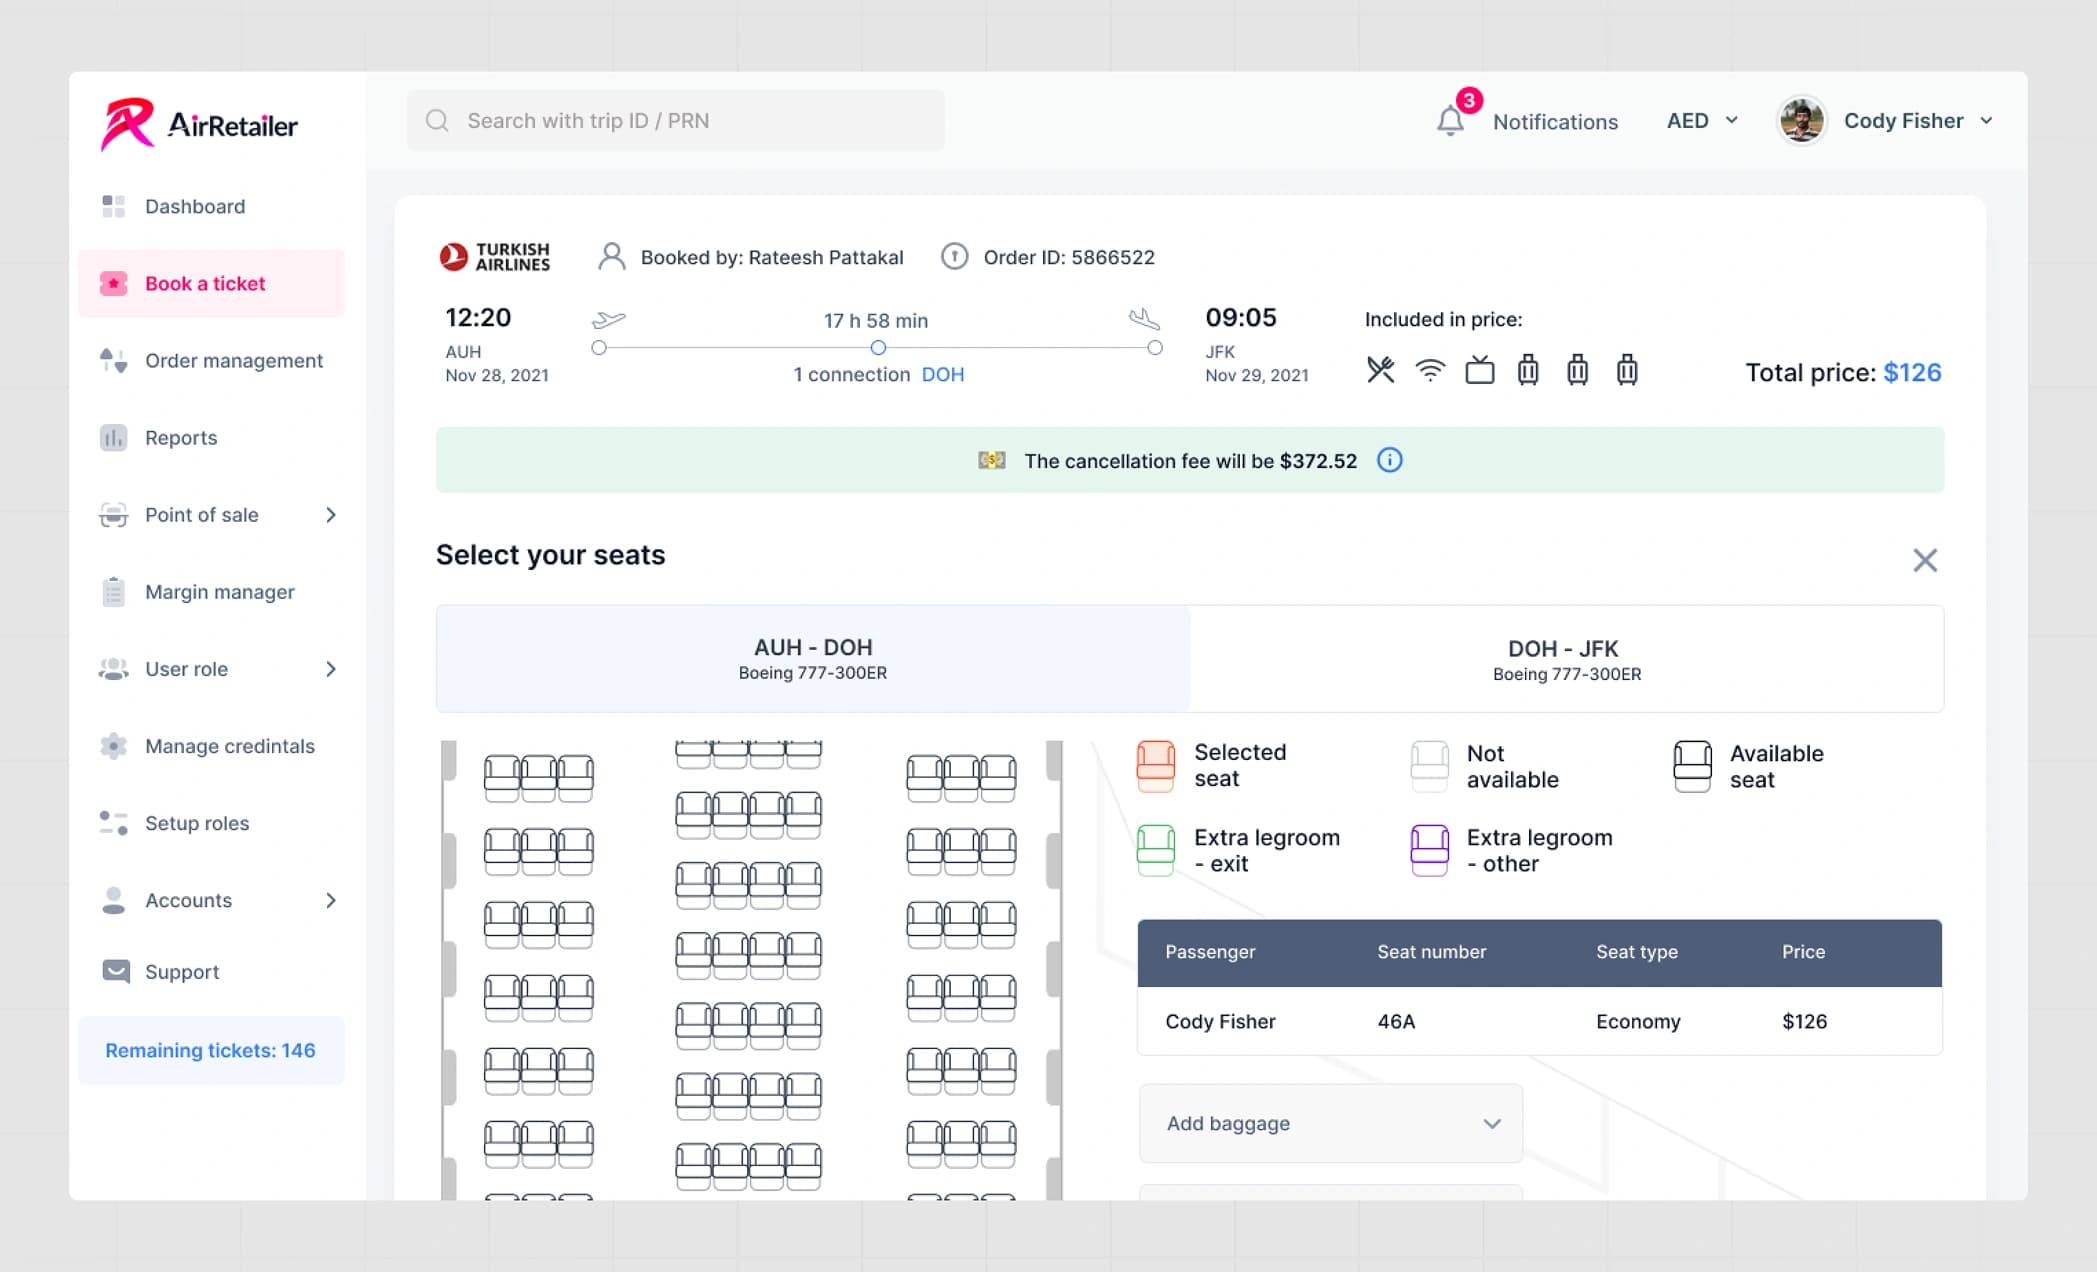Click the Support envelope icon

pos(116,971)
